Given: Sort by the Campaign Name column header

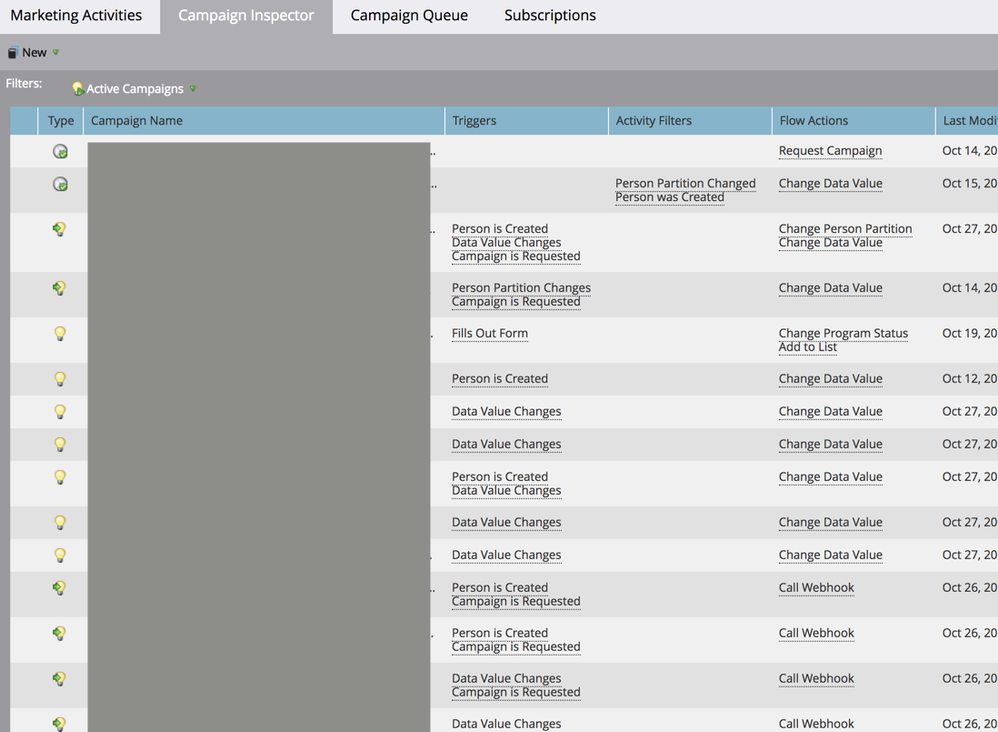Looking at the screenshot, I should coord(137,121).
